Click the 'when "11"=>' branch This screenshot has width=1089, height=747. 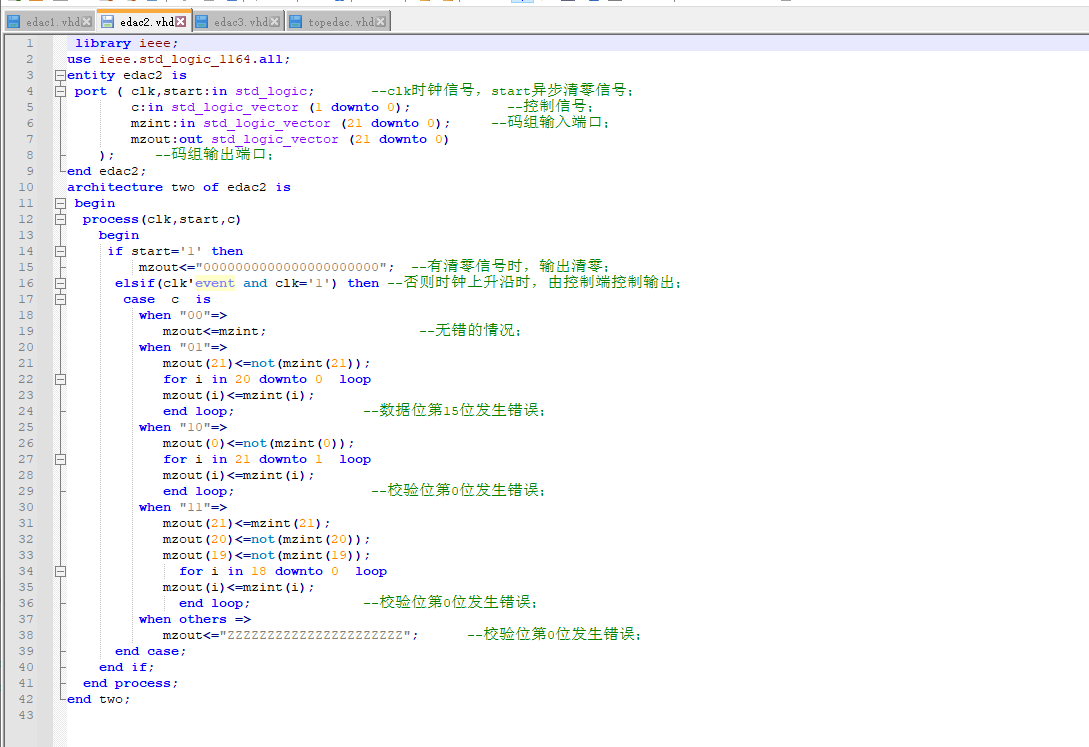pos(183,507)
